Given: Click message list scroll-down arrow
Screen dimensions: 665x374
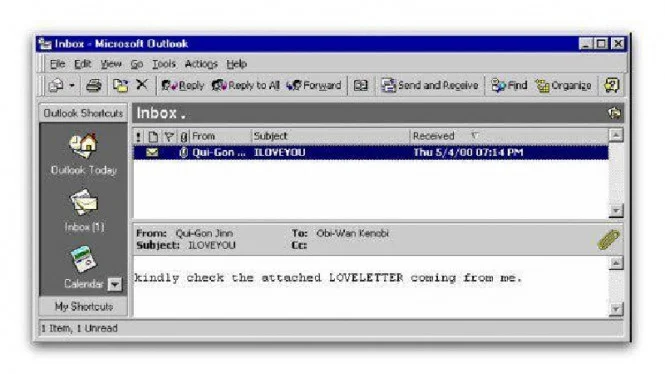Looking at the screenshot, I should coord(616,211).
